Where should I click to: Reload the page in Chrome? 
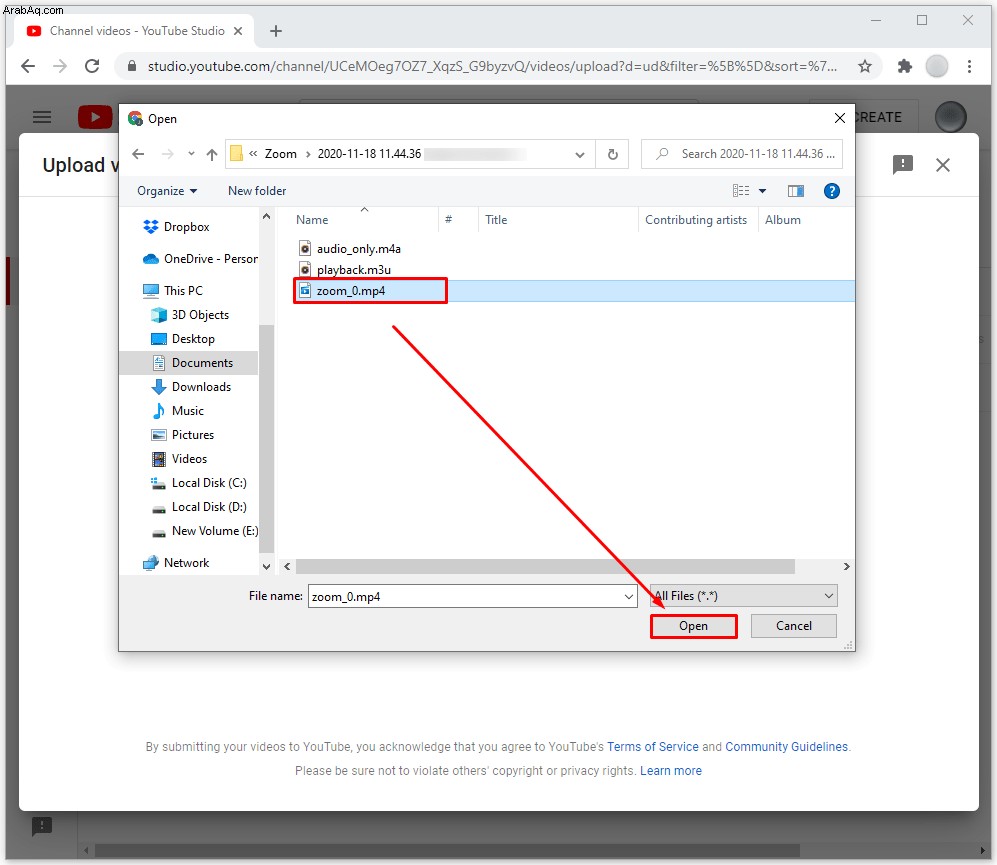92,66
